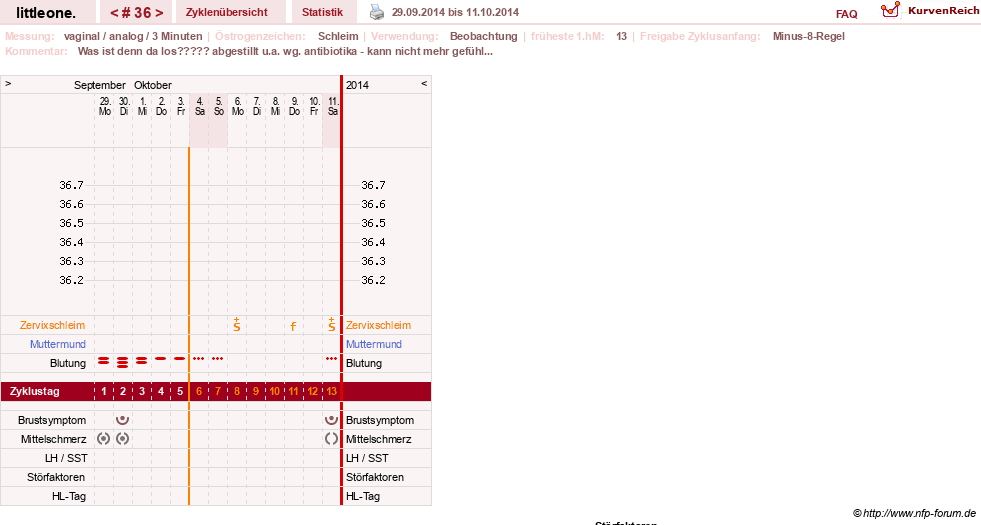Click the left 'Blutung' row label
981x525 pixels.
tap(68, 363)
